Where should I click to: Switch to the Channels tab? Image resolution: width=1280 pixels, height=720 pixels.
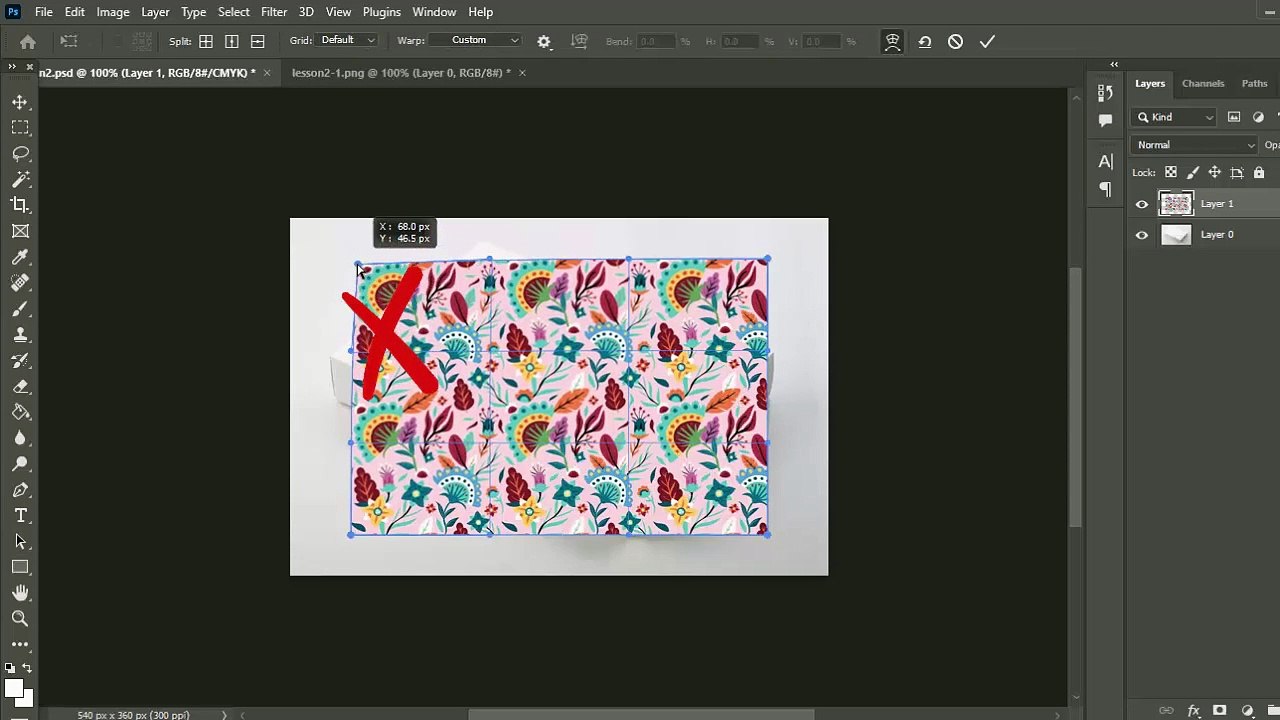point(1203,84)
